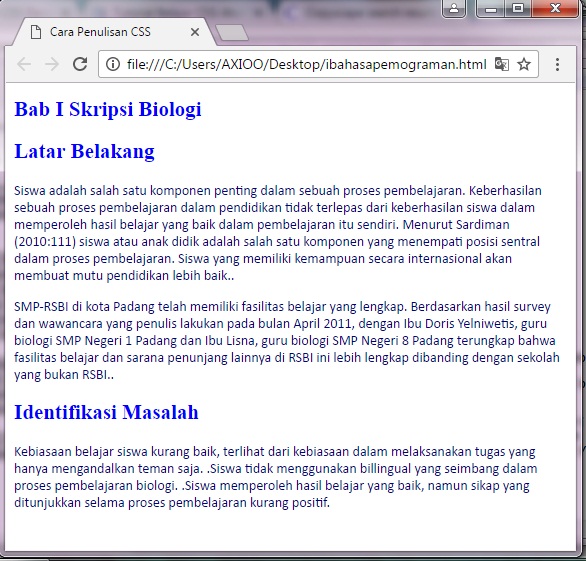Click the words 'membuat mutu pendidikan lebih baik..'

pos(124,276)
